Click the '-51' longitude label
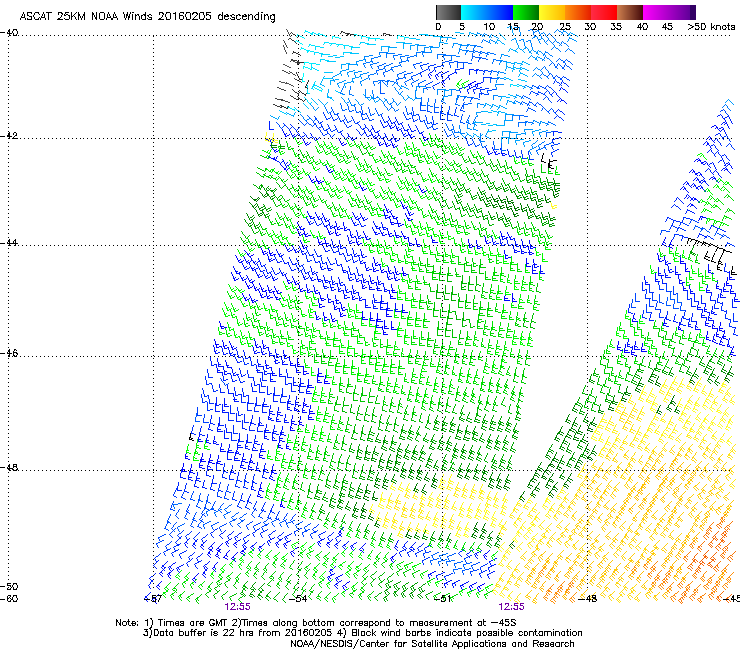 coord(443,599)
